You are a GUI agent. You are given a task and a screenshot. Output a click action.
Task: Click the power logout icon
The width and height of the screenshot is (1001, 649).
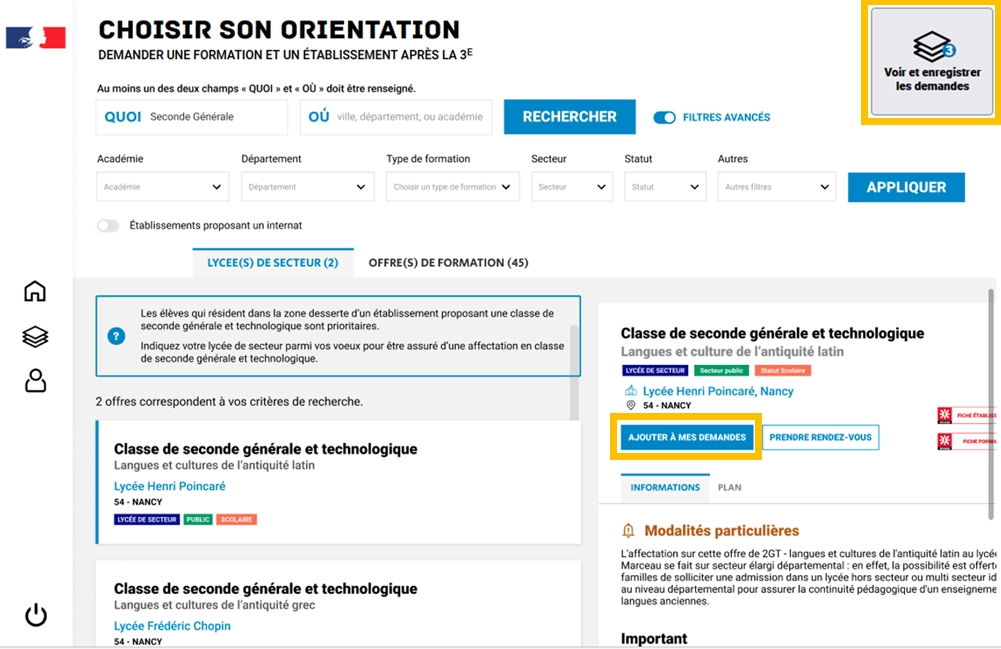pos(36,615)
